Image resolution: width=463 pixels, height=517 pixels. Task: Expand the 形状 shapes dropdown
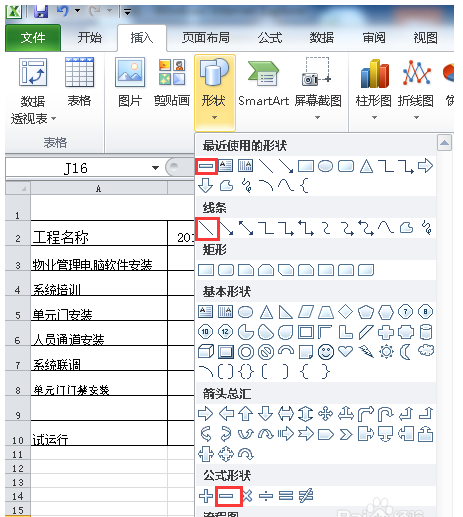[215, 92]
